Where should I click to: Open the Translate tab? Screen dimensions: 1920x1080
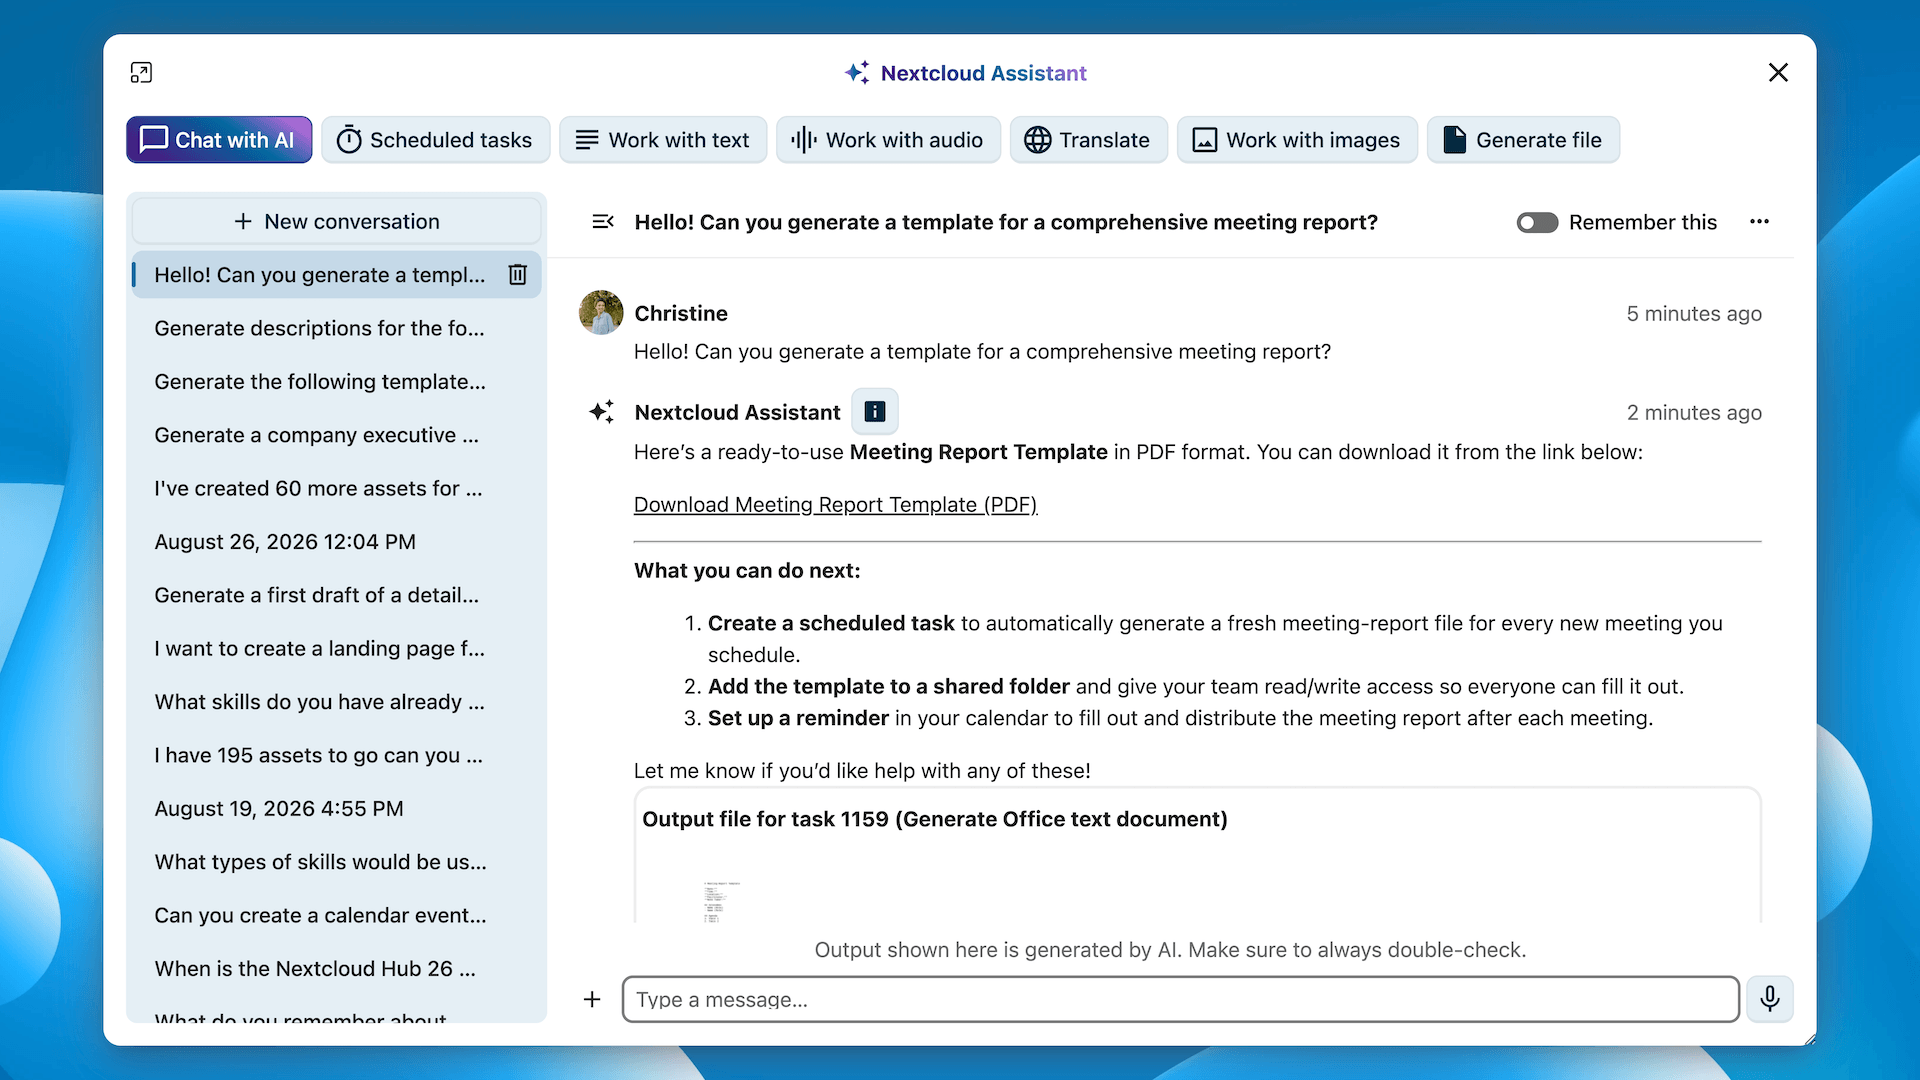tap(1088, 140)
